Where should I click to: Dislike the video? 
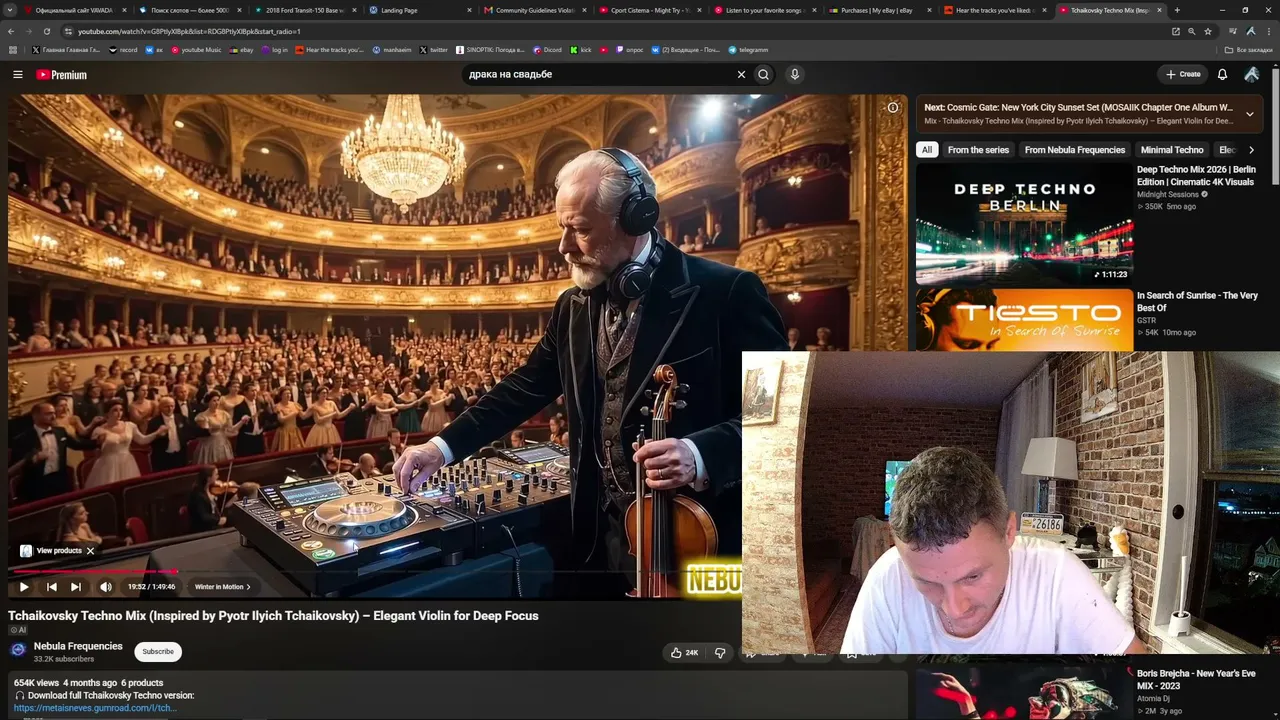[x=720, y=653]
